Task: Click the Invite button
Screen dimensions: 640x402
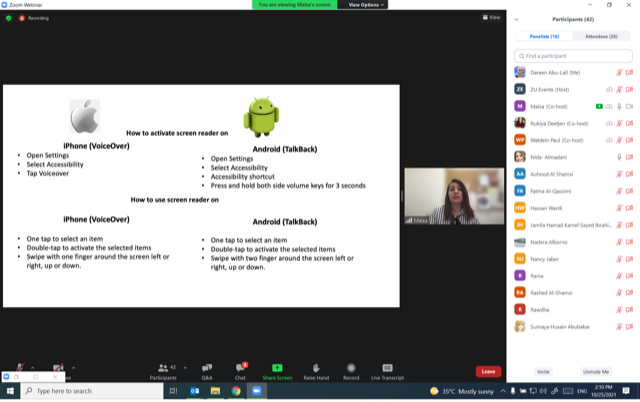Action: (543, 371)
